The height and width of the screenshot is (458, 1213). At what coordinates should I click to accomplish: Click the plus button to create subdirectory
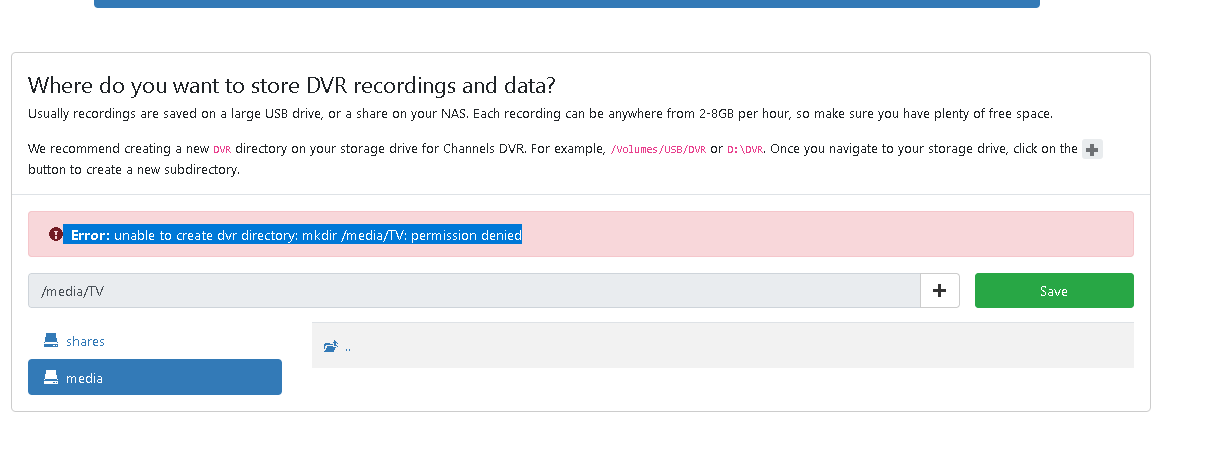(x=939, y=290)
